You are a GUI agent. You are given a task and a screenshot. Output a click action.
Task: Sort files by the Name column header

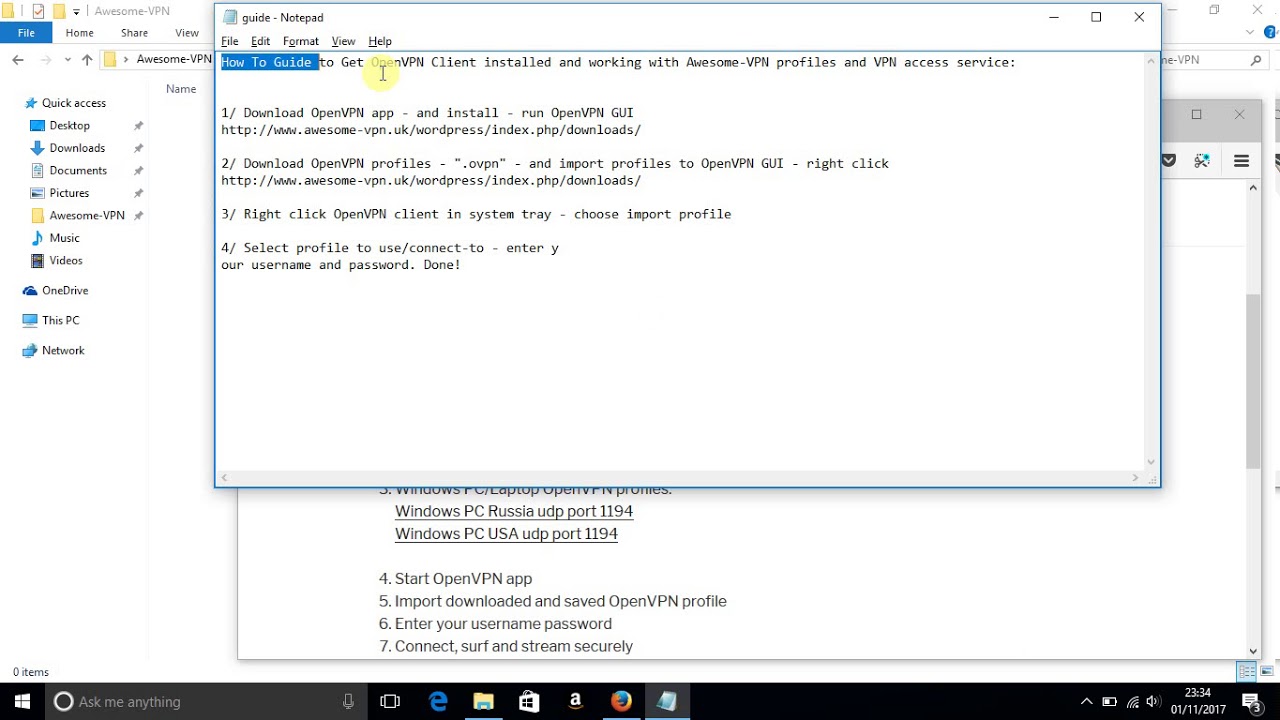(181, 89)
